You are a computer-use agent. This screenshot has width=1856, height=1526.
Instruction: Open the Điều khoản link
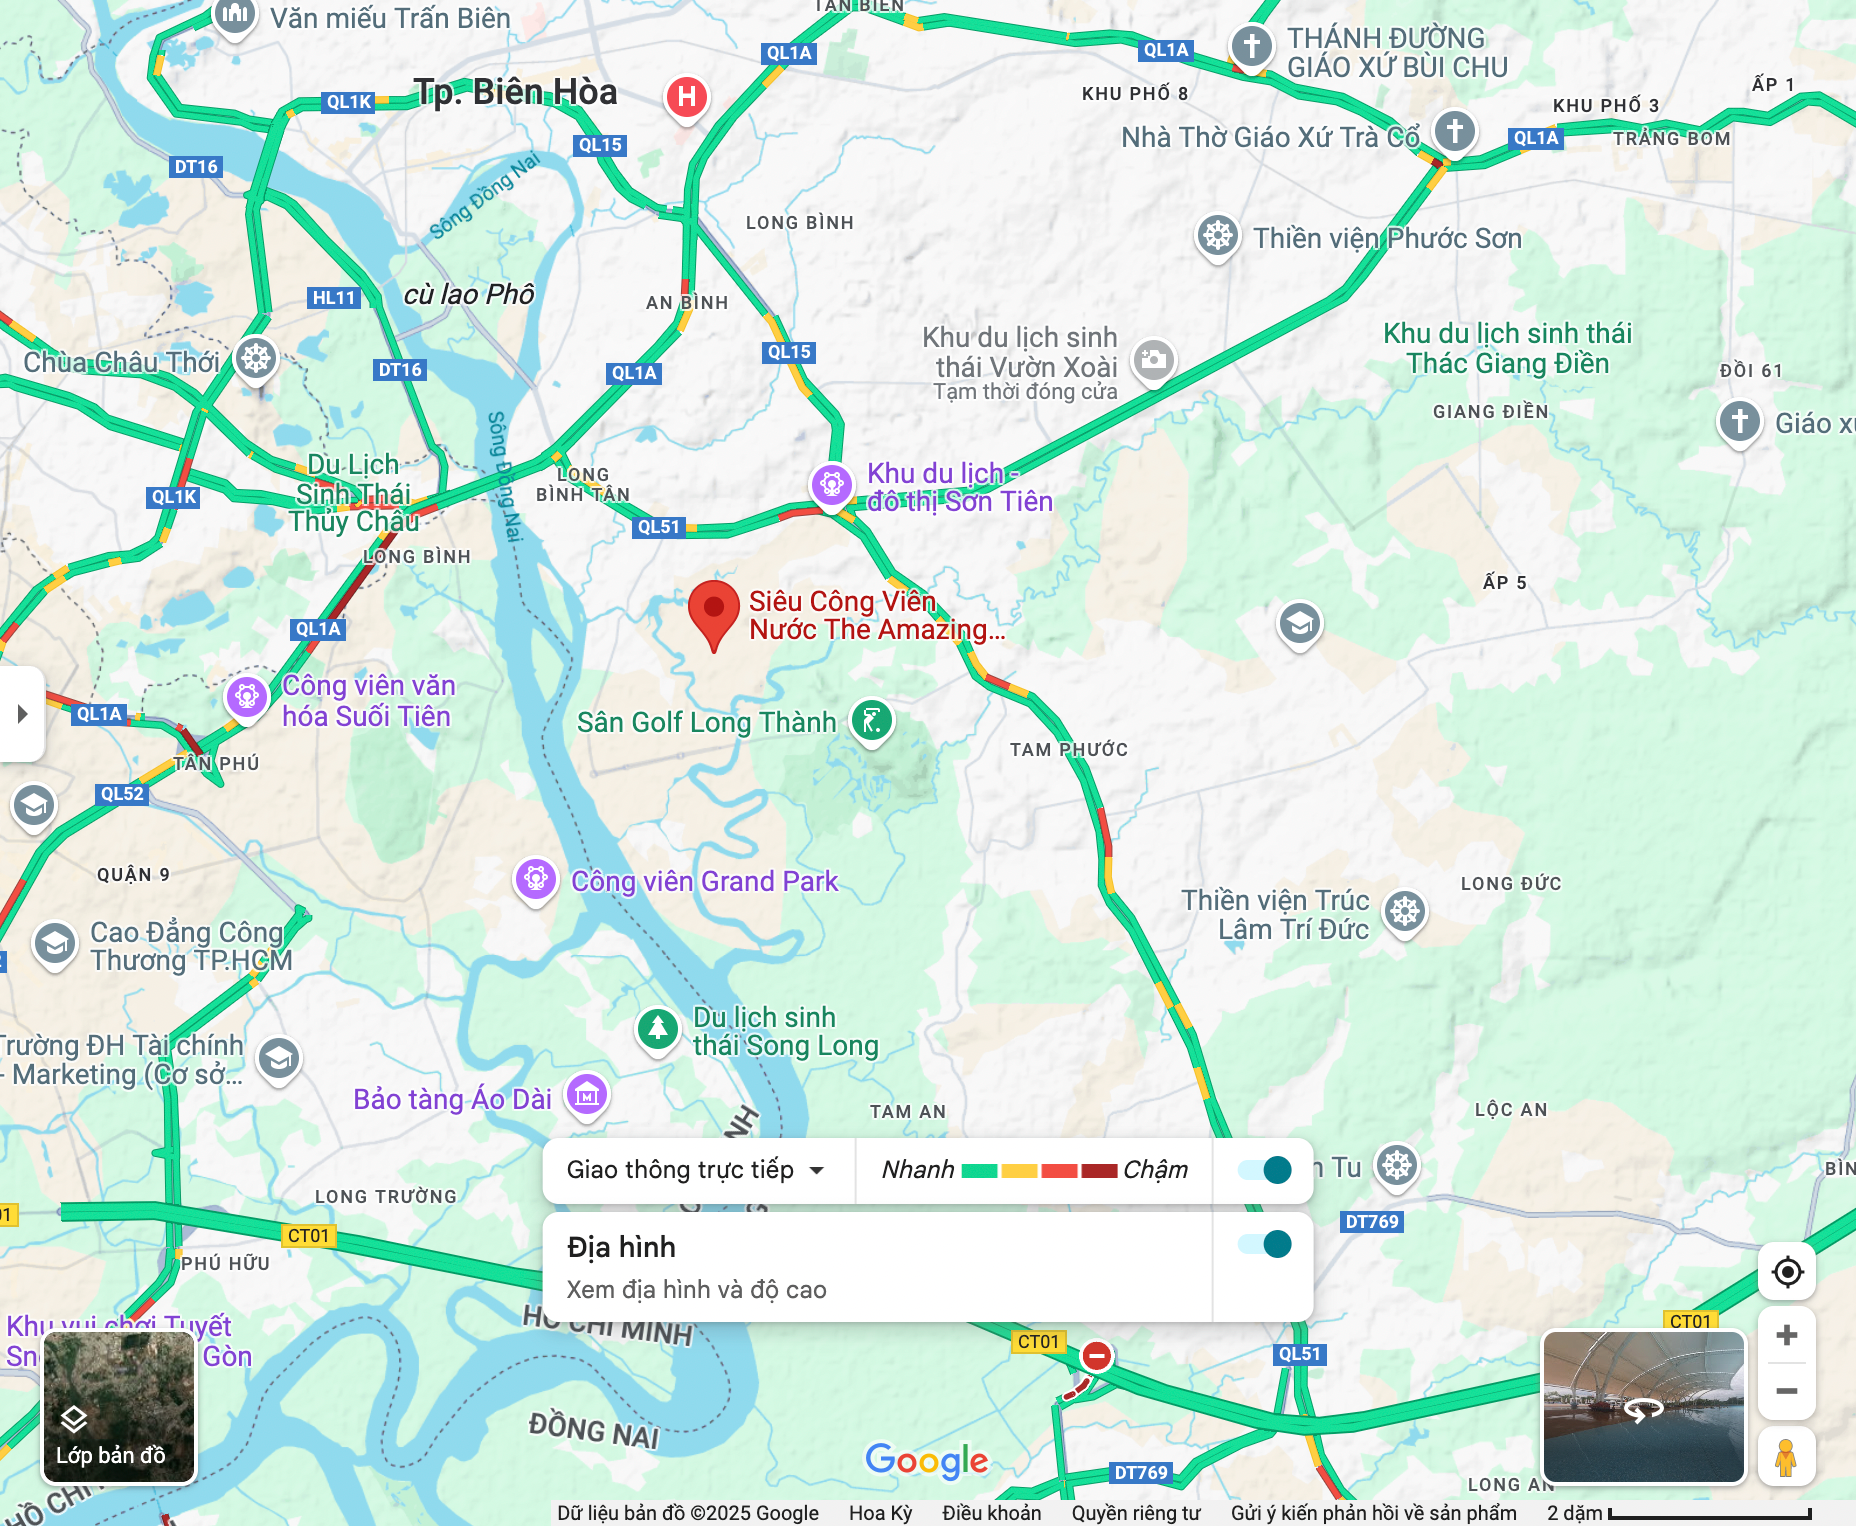pos(991,1513)
